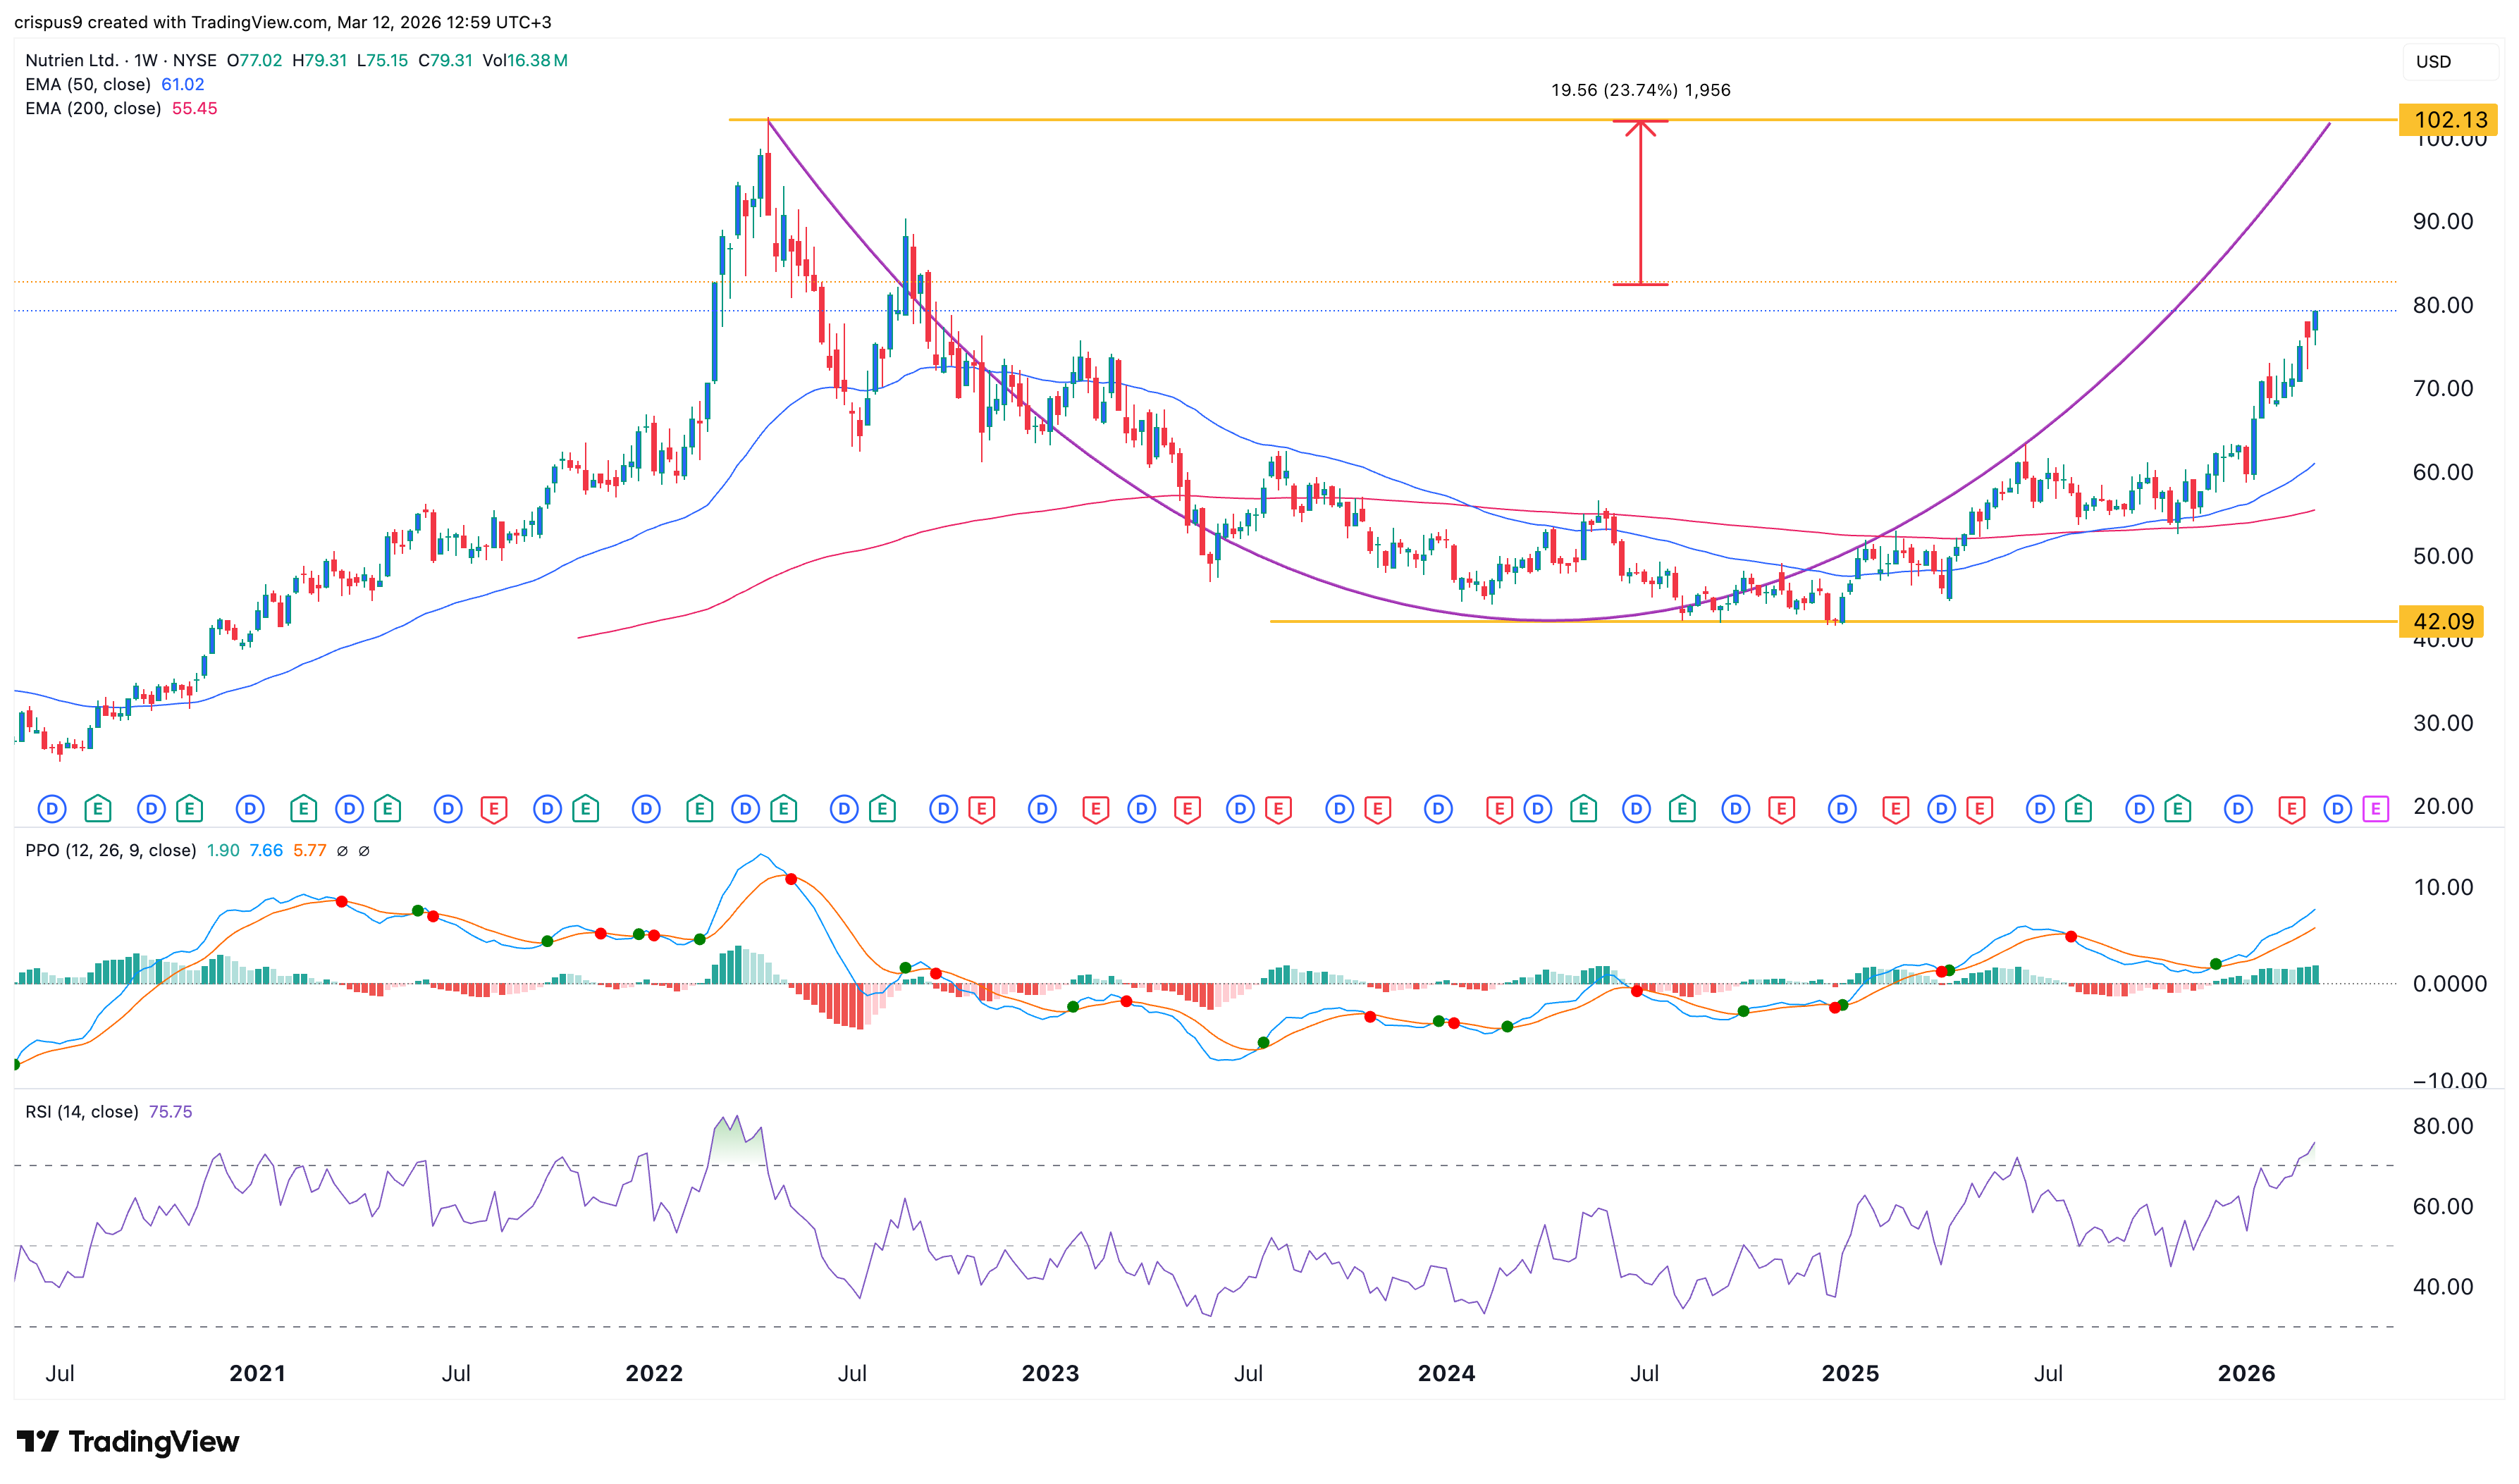Click the purple upcoming earnings E marker
Image resolution: width=2519 pixels, height=1484 pixels.
click(2375, 808)
